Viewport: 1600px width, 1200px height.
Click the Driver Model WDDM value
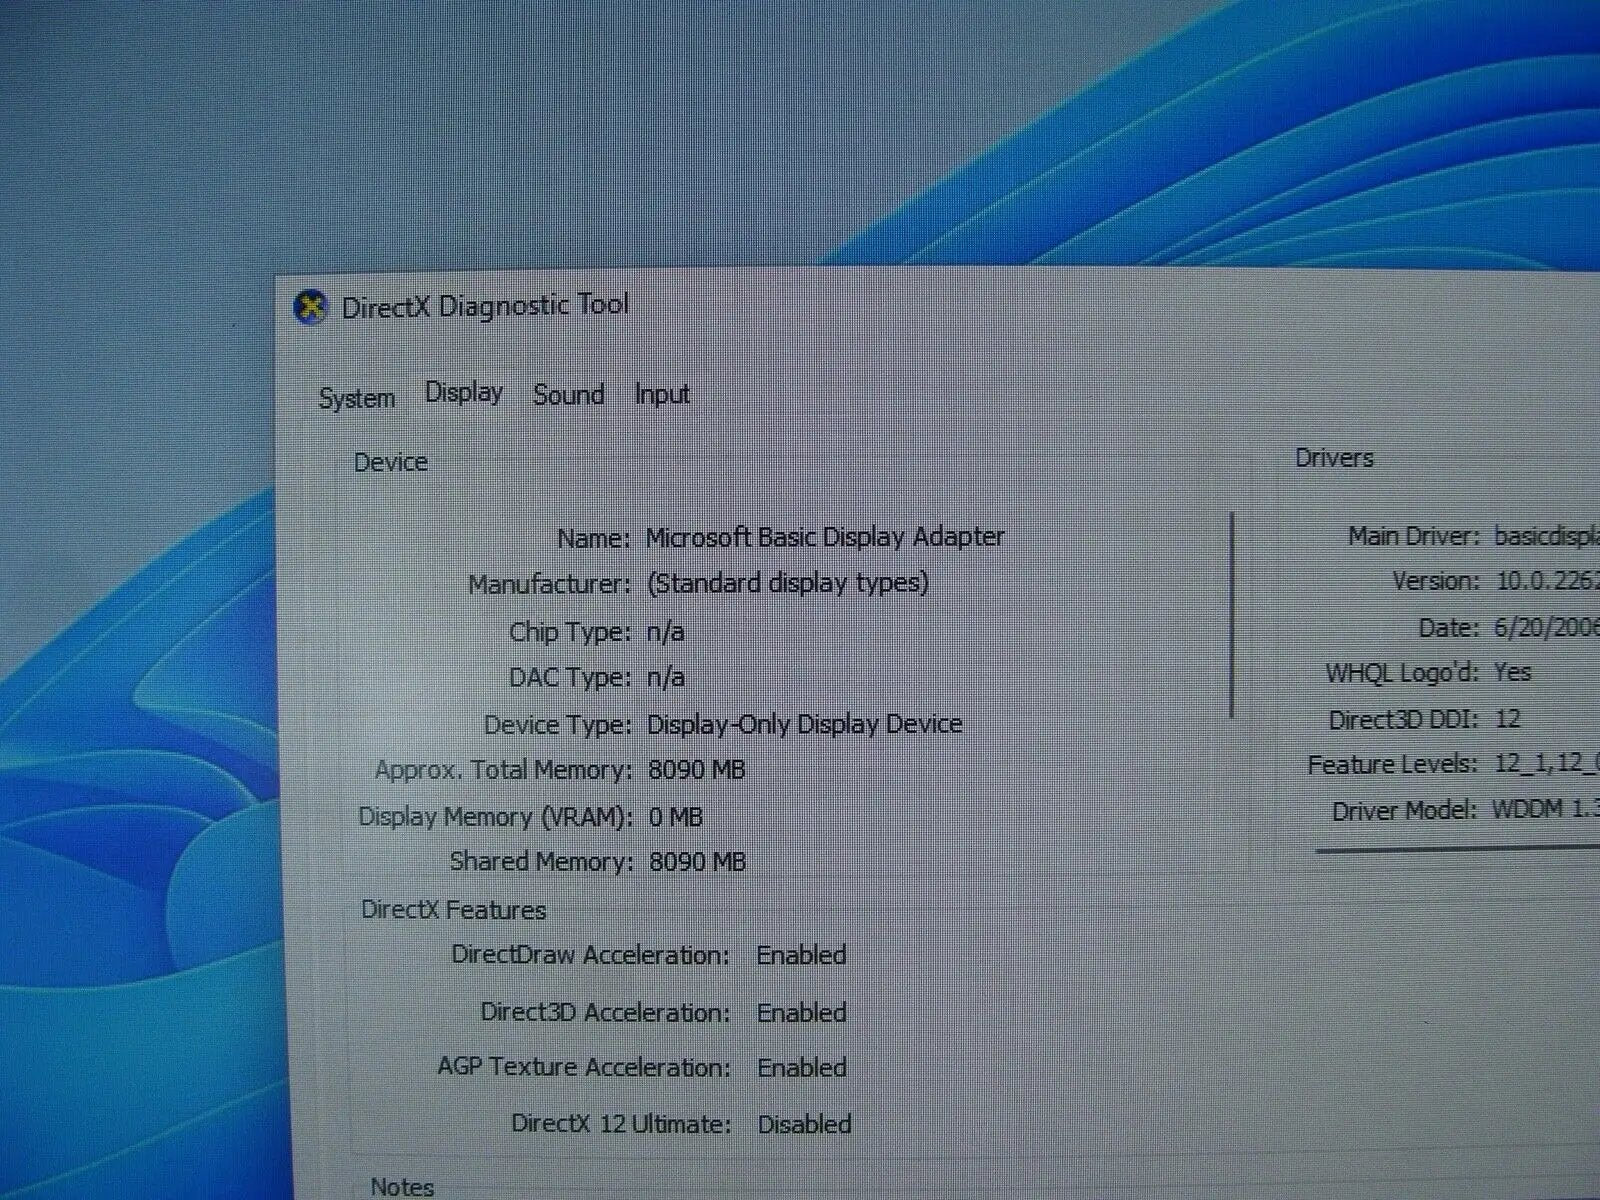point(1545,809)
